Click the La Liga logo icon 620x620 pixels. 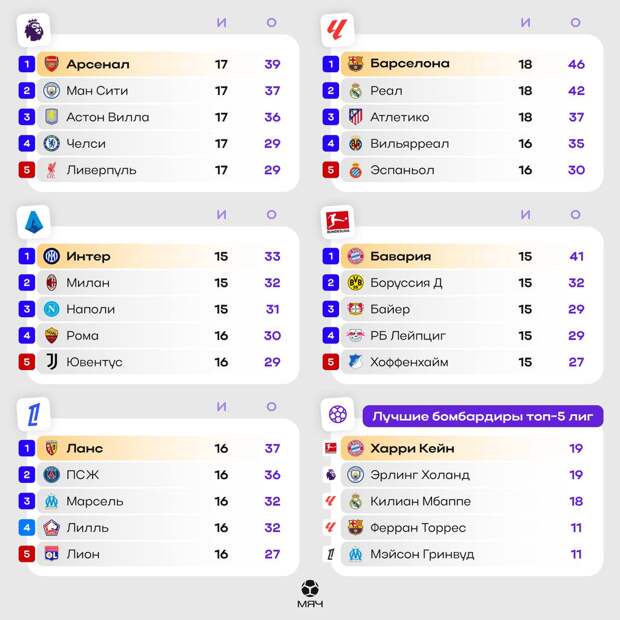pyautogui.click(x=337, y=30)
